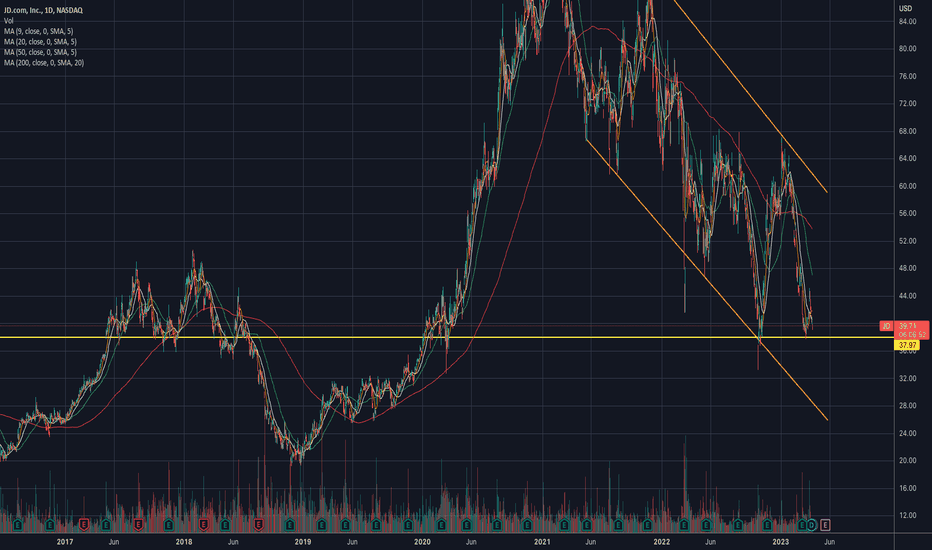Select the lower orange channel trendline
The height and width of the screenshot is (550, 932).
click(707, 279)
